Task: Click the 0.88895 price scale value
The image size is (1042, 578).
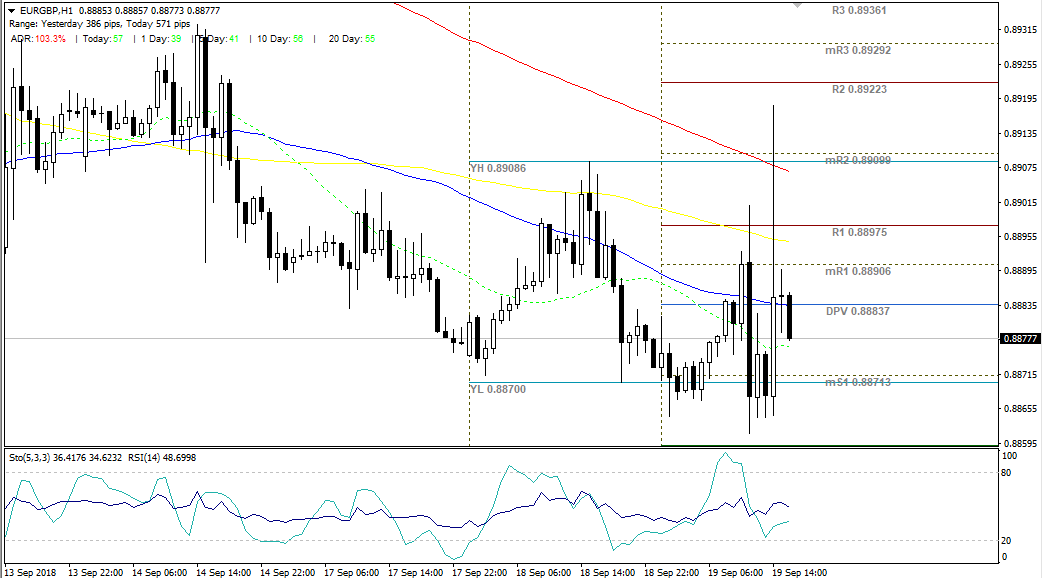Action: (x=1021, y=271)
